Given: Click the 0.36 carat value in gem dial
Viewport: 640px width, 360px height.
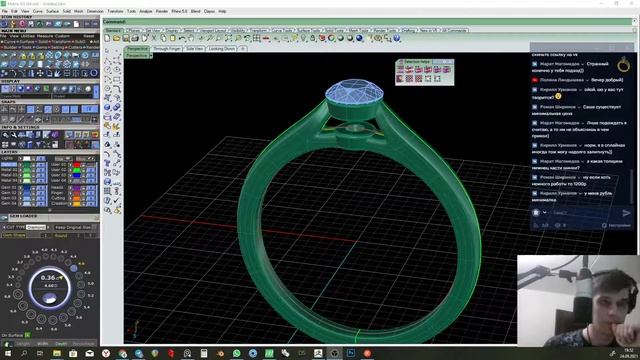Looking at the screenshot, I should click(48, 278).
